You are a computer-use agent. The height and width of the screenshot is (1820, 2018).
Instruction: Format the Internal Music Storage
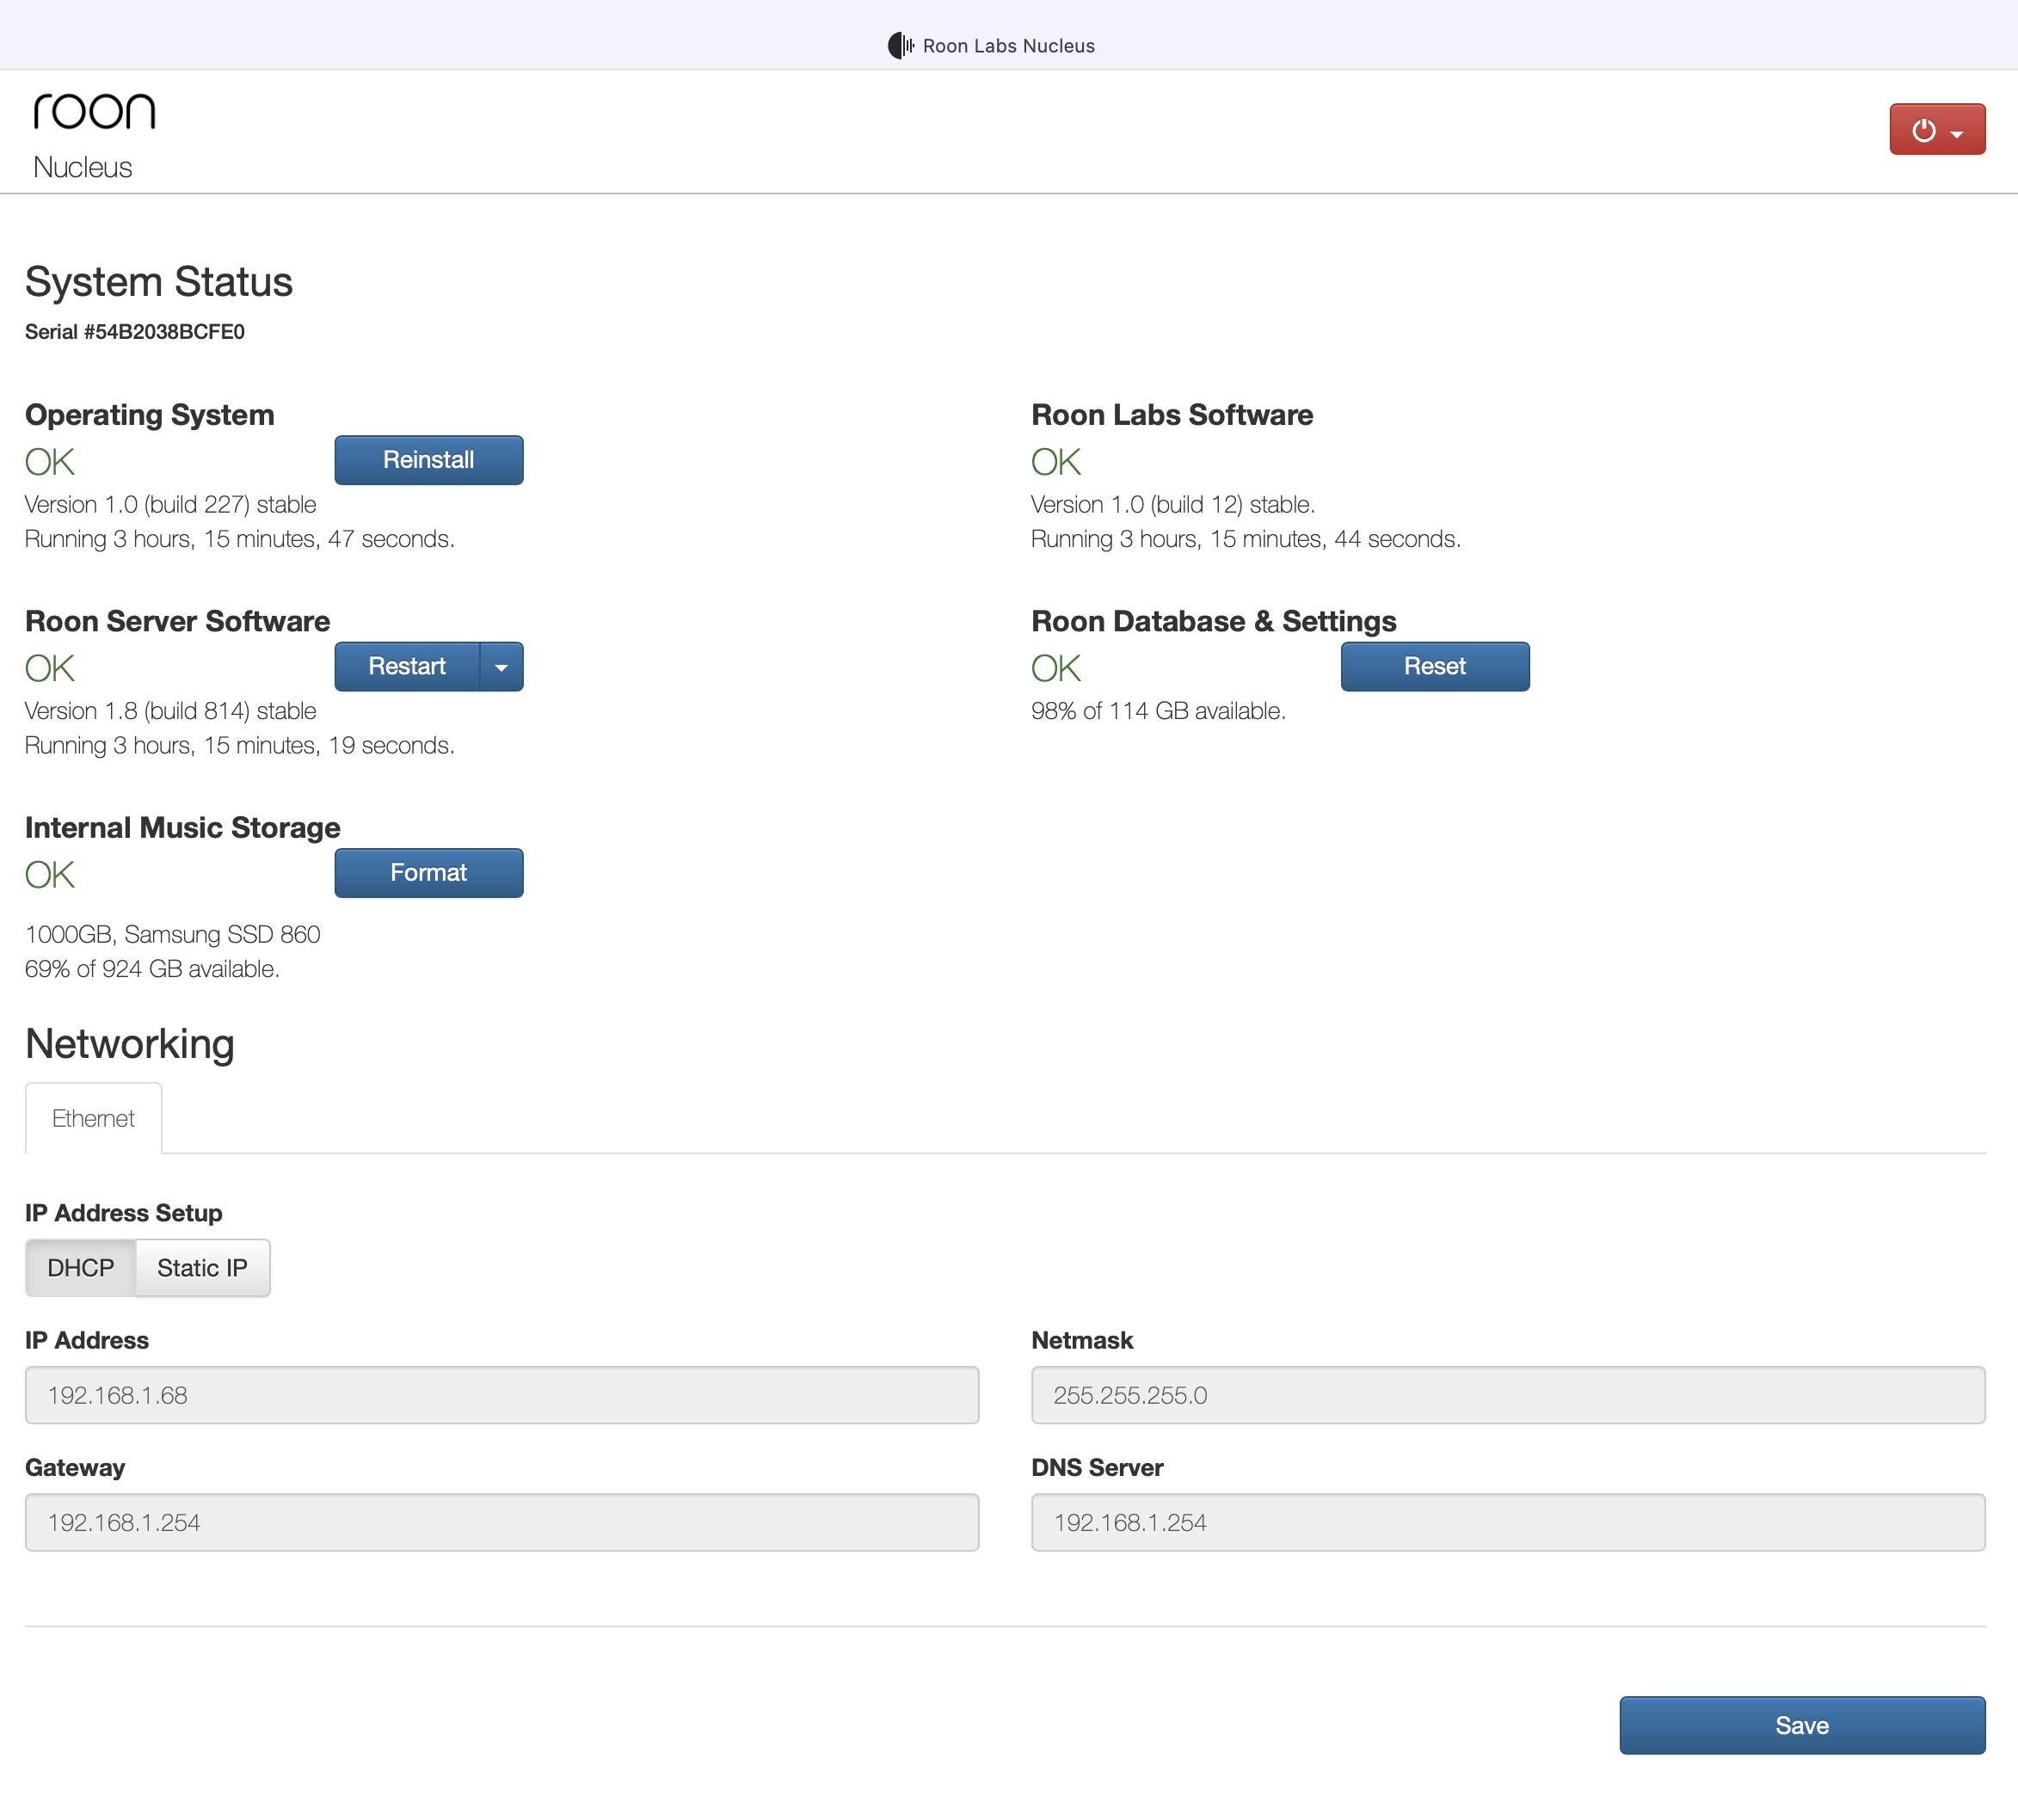pos(428,873)
